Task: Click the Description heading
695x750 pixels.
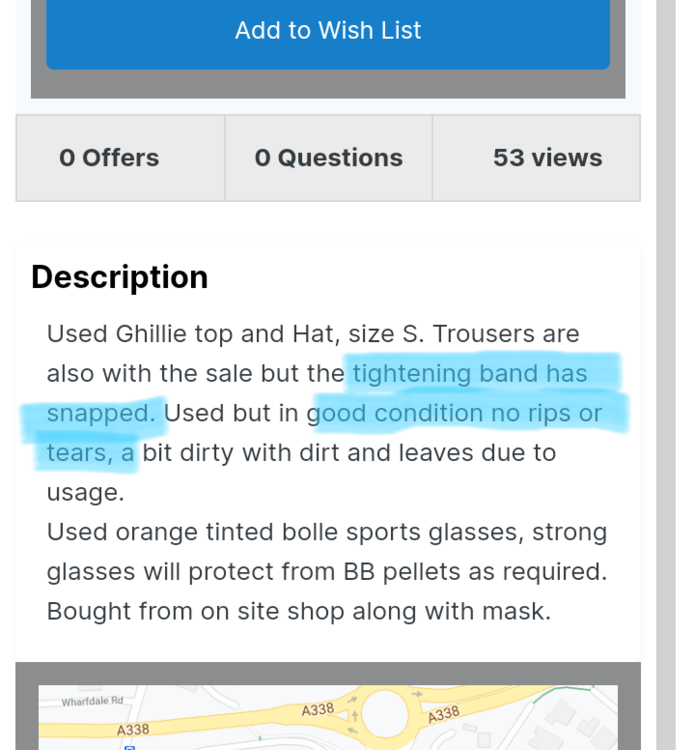Action: pyautogui.click(x=120, y=277)
